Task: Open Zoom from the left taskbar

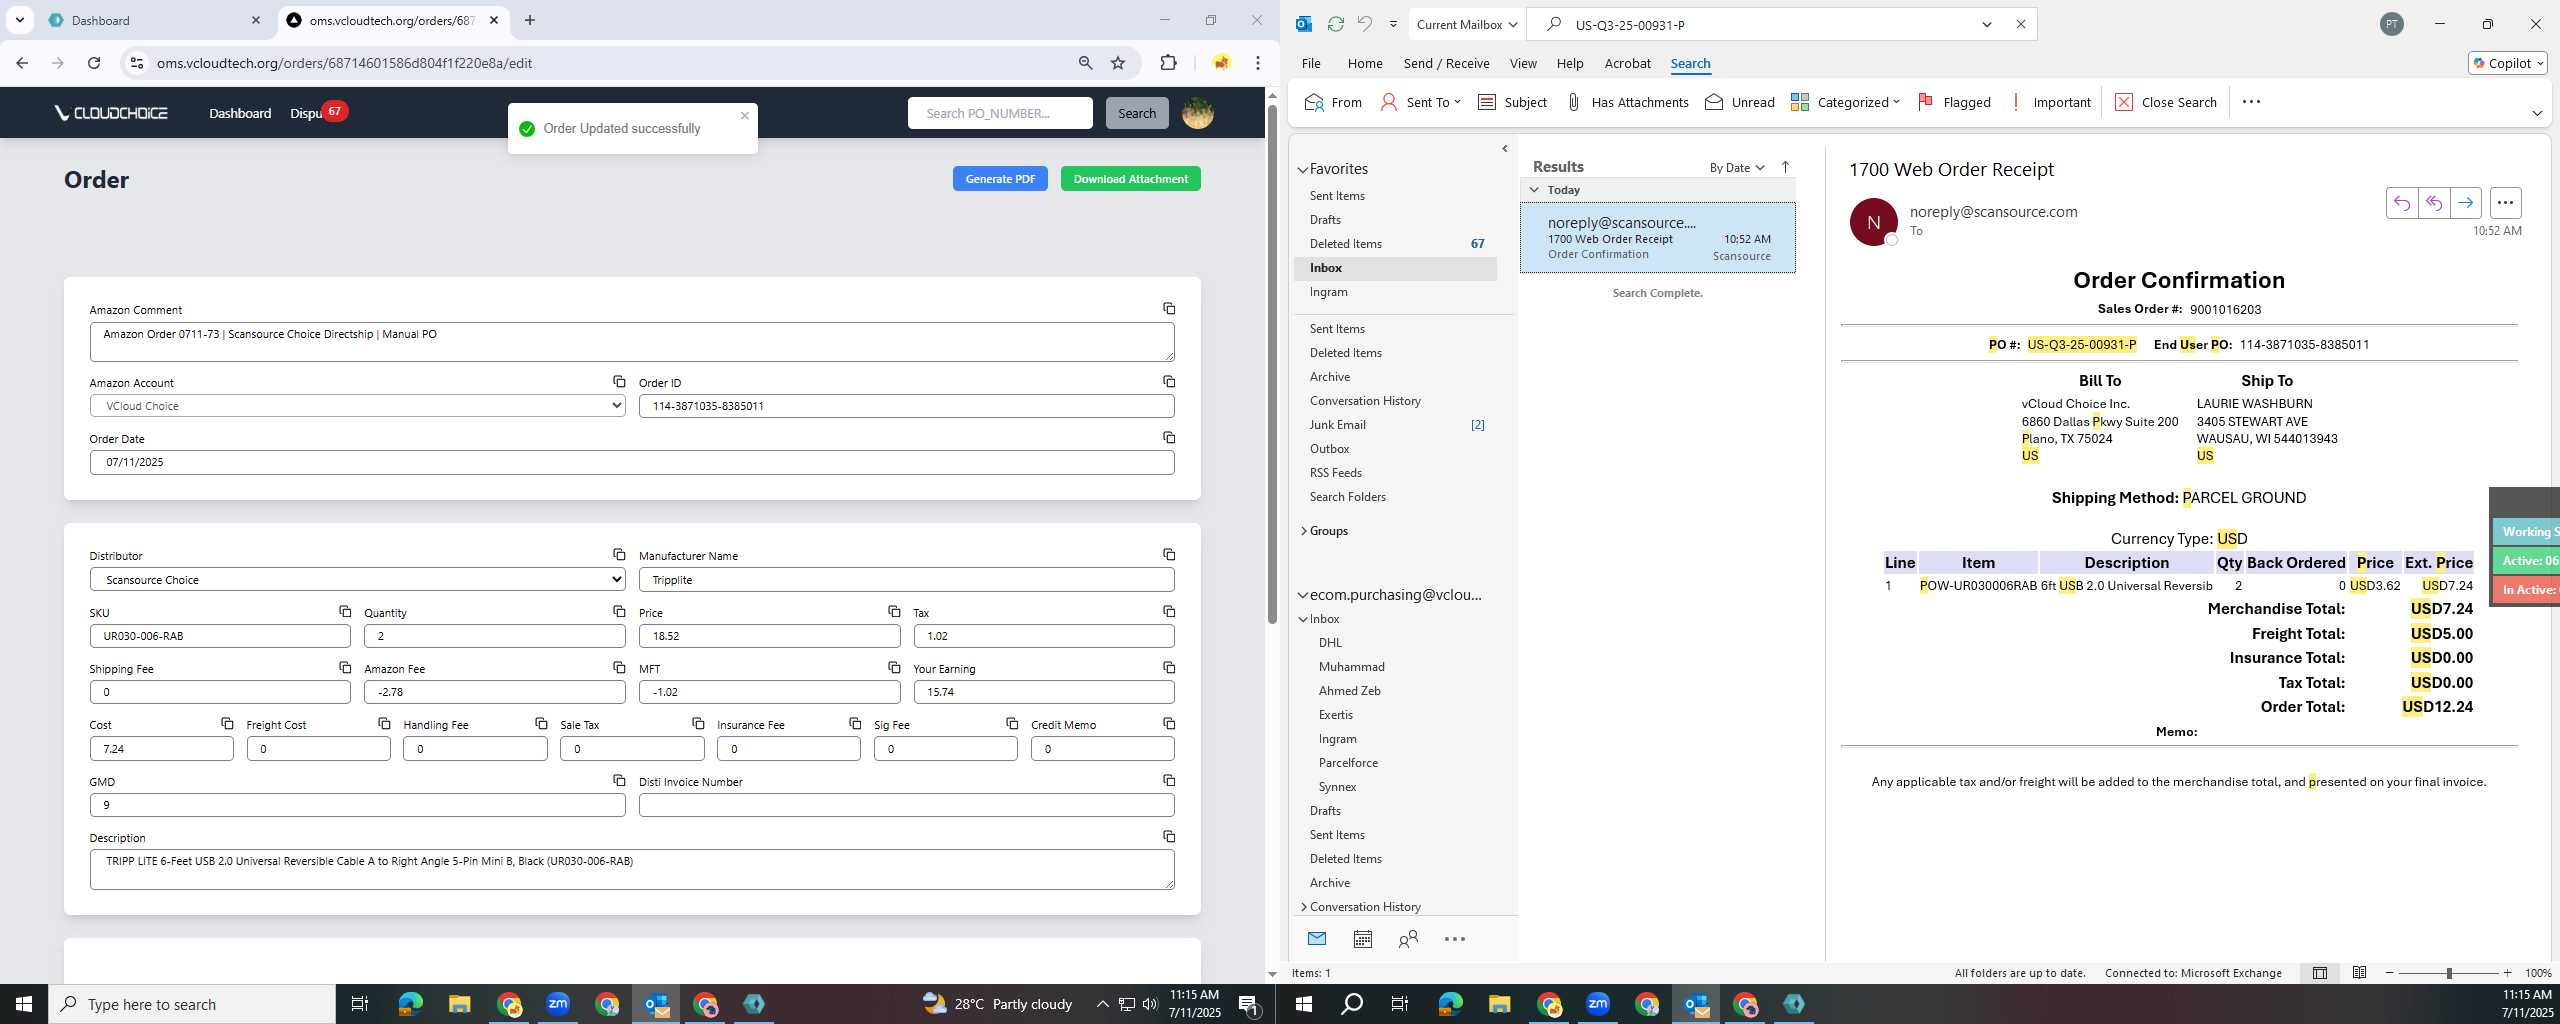Action: pyautogui.click(x=558, y=1004)
